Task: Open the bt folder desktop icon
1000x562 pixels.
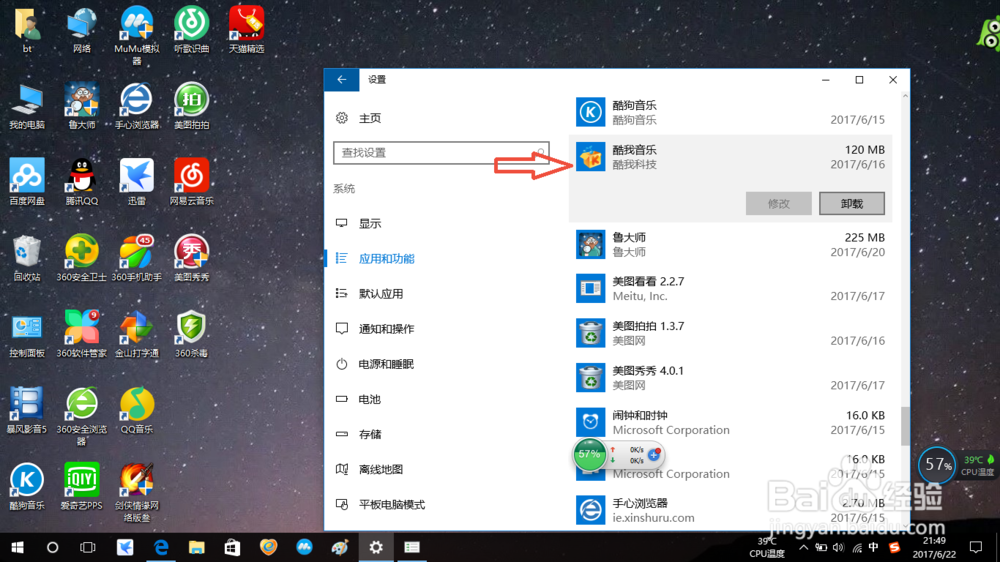Action: tap(27, 29)
